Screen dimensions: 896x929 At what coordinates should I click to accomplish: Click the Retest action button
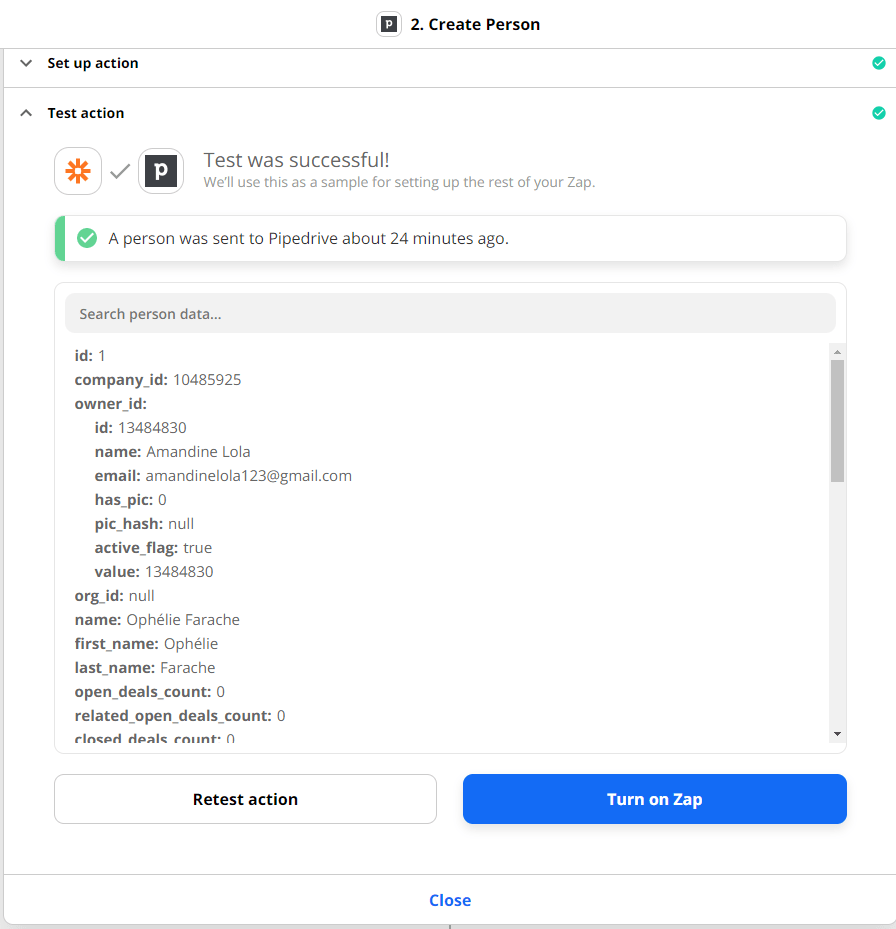(245, 799)
